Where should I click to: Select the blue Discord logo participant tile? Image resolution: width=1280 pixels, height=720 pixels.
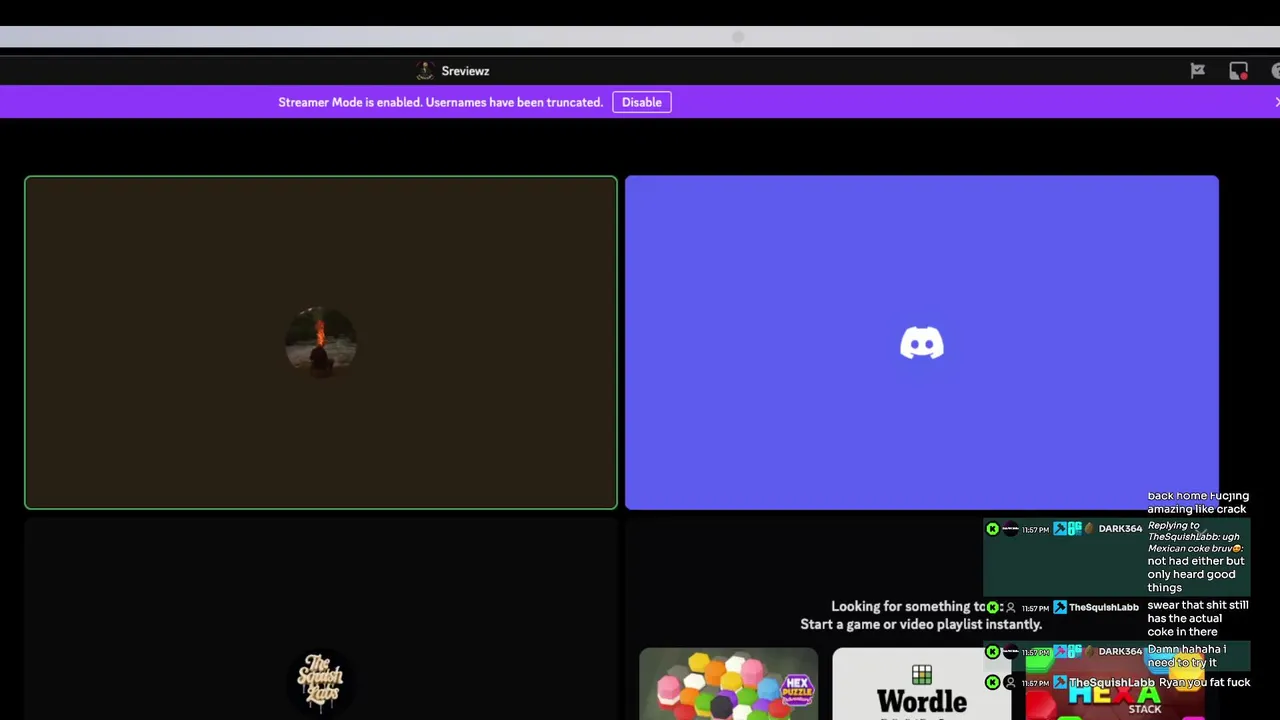tap(922, 343)
